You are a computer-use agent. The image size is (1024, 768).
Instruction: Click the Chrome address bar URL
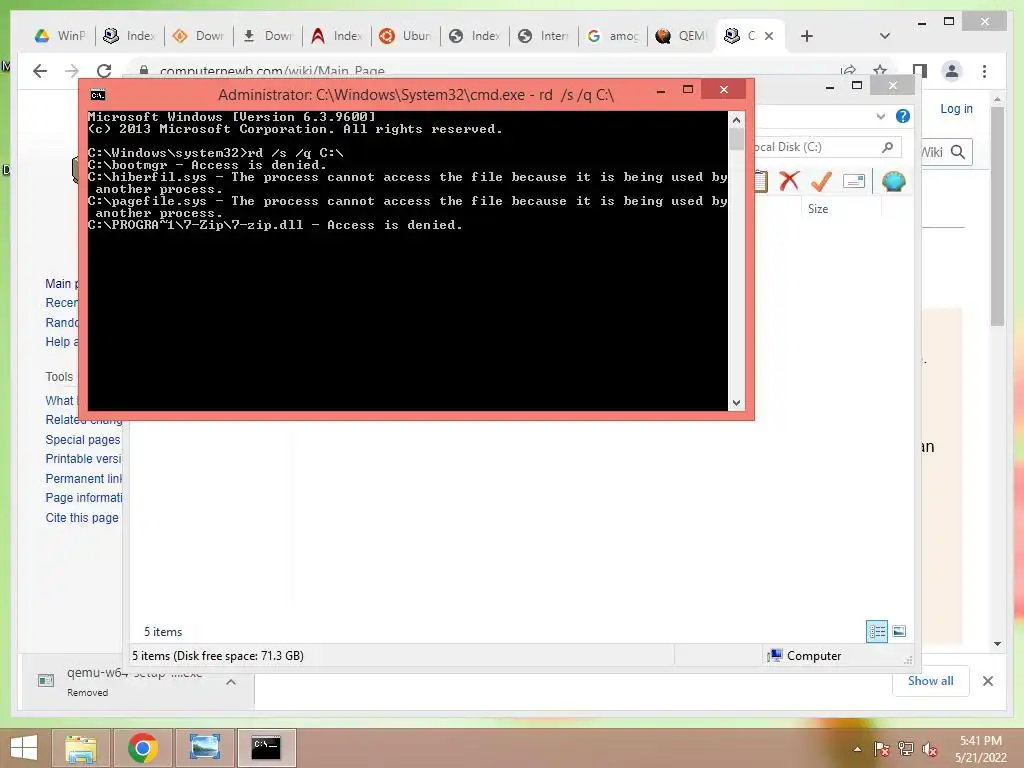272,71
